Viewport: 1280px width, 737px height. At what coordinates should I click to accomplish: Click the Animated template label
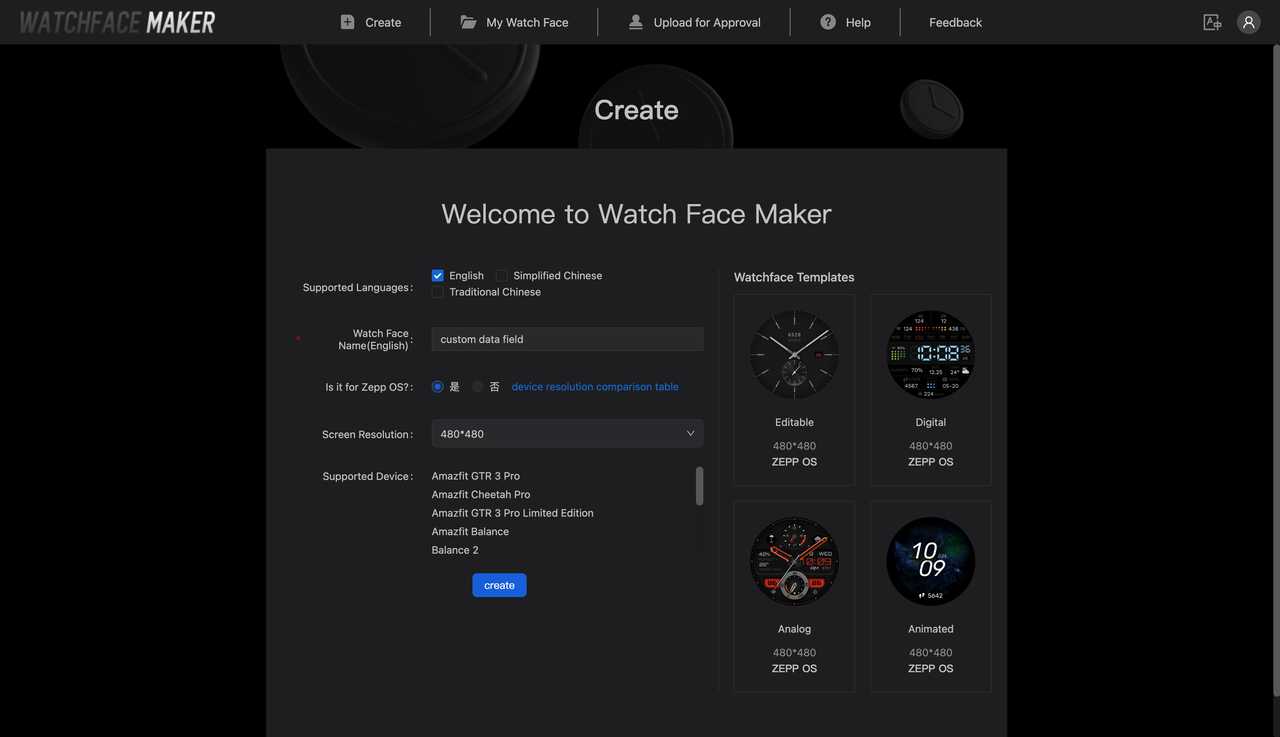tap(930, 629)
